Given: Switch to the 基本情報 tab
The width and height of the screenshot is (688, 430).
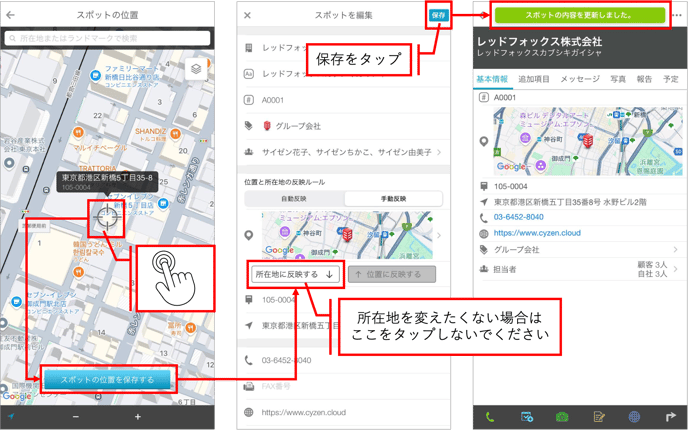Looking at the screenshot, I should click(x=492, y=79).
